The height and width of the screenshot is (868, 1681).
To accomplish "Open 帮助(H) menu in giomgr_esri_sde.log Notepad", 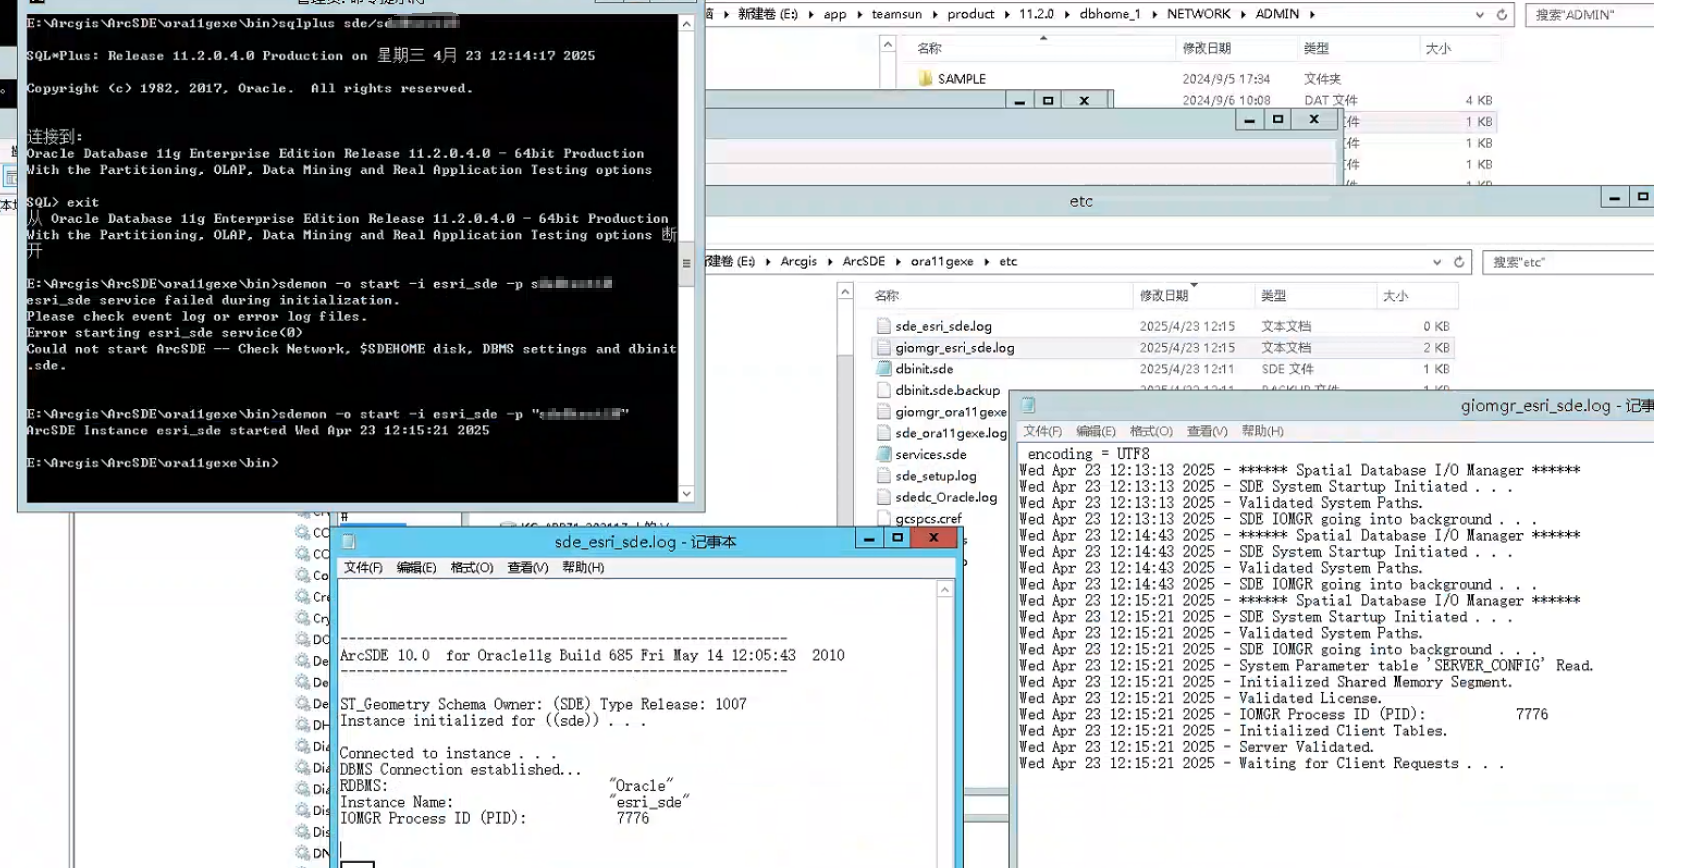I will pyautogui.click(x=1262, y=431).
